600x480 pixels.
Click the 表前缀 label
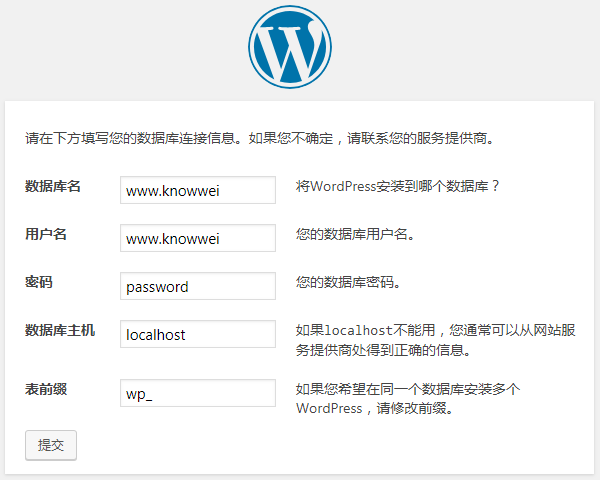click(x=46, y=389)
